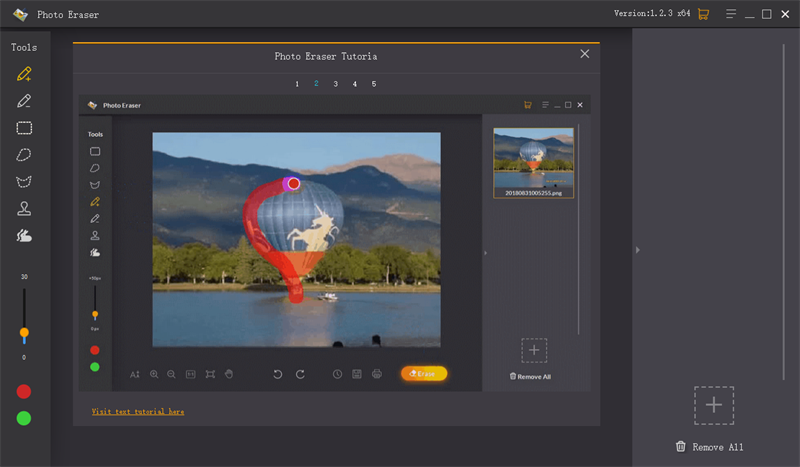Image resolution: width=800 pixels, height=467 pixels.
Task: Click the save disk icon in tutorial preview
Action: tap(357, 374)
